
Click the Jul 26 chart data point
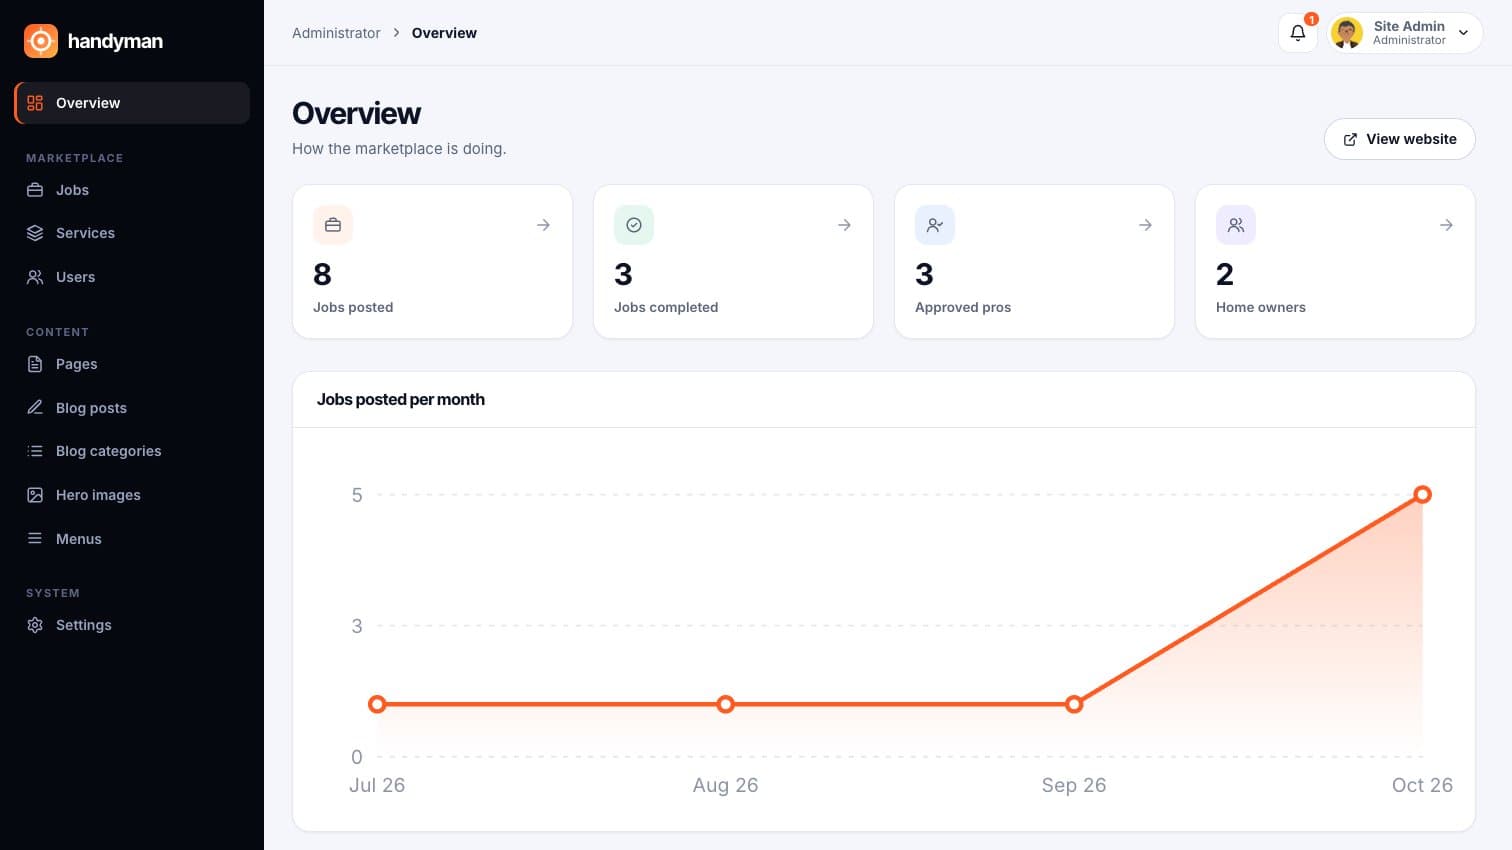coord(377,704)
